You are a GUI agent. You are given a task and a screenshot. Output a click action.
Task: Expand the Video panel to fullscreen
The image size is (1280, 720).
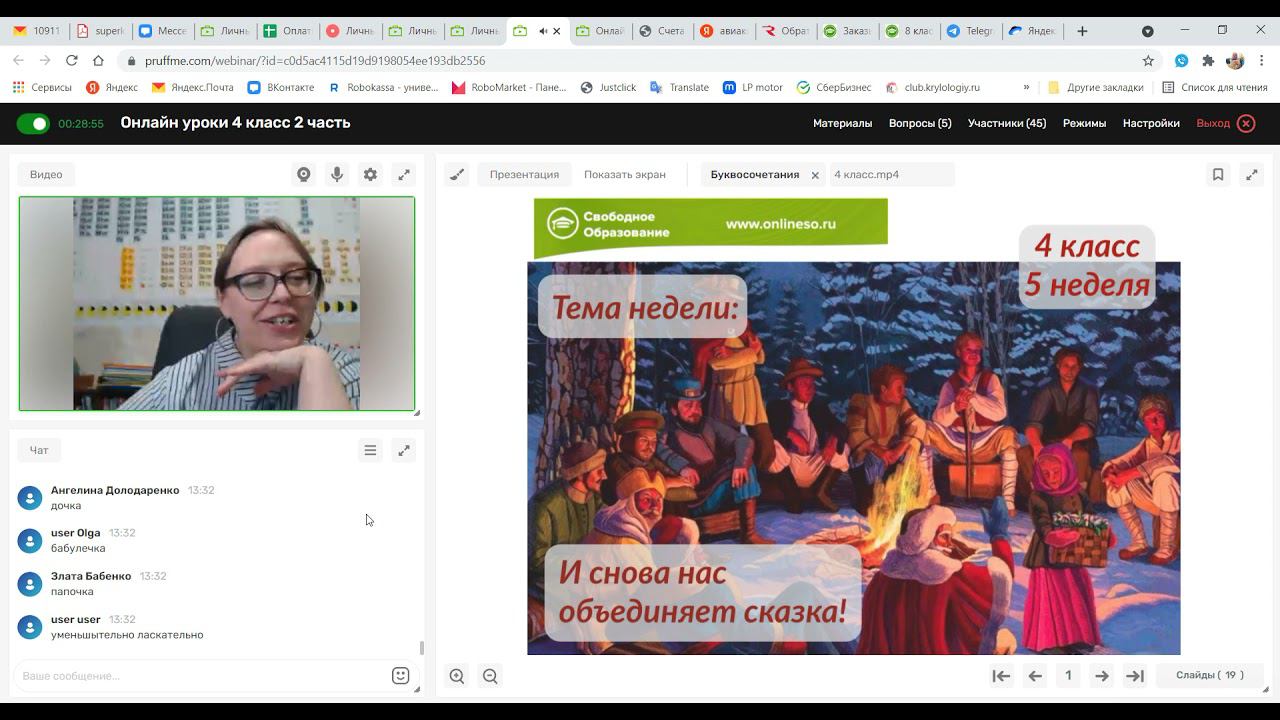click(404, 174)
